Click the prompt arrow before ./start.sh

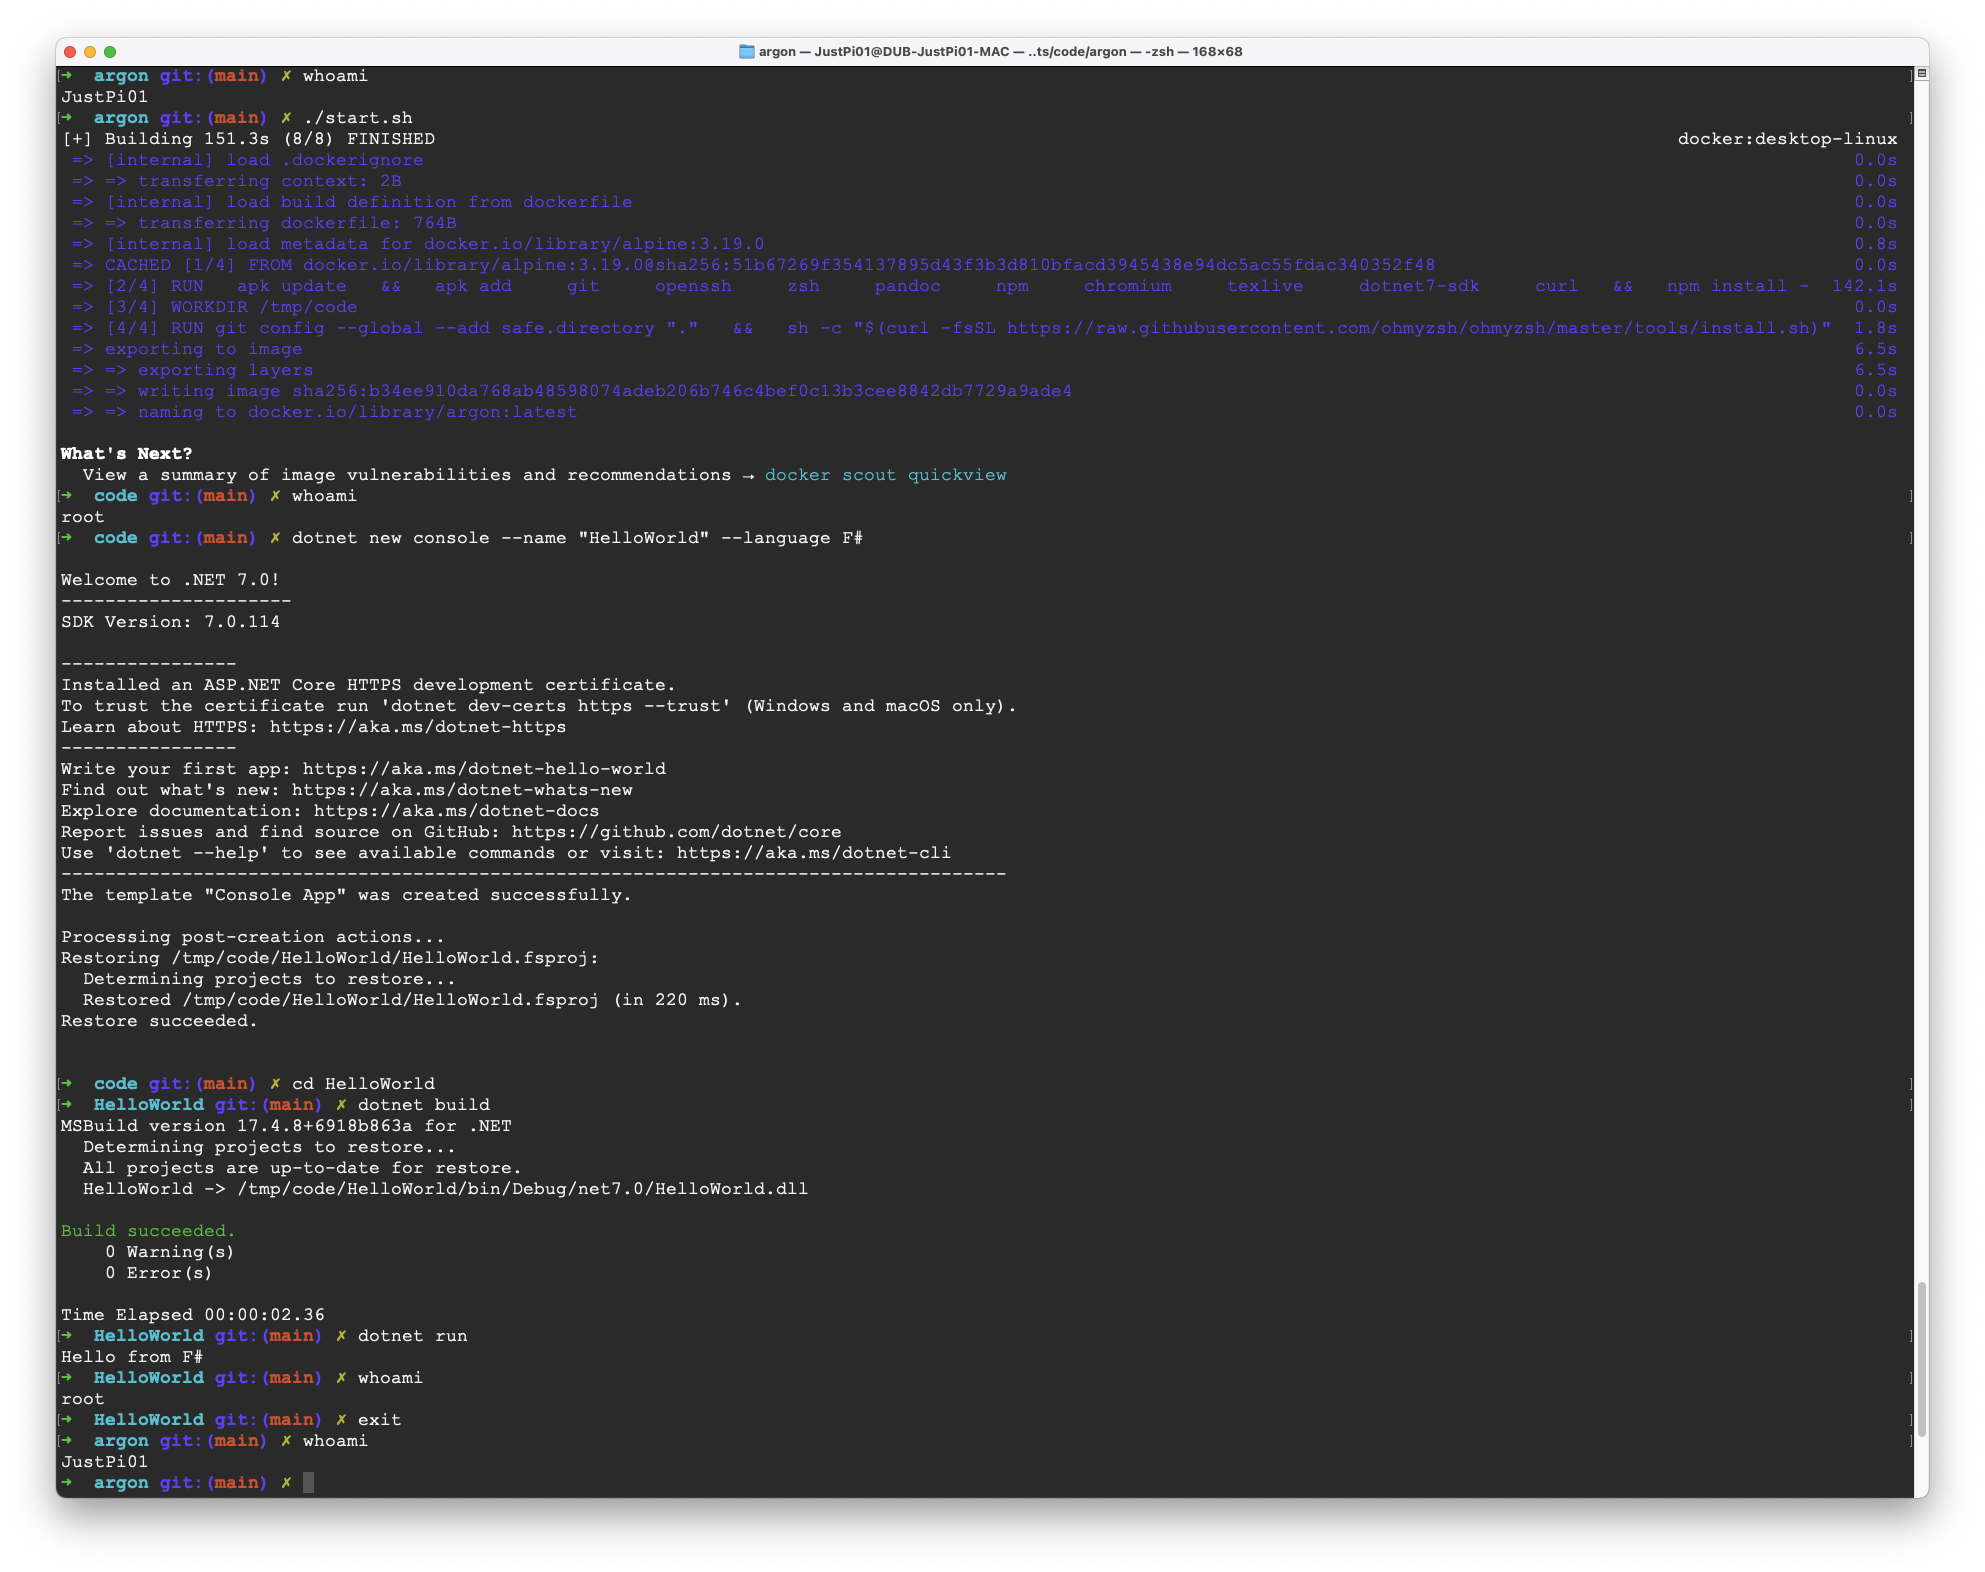tap(66, 118)
